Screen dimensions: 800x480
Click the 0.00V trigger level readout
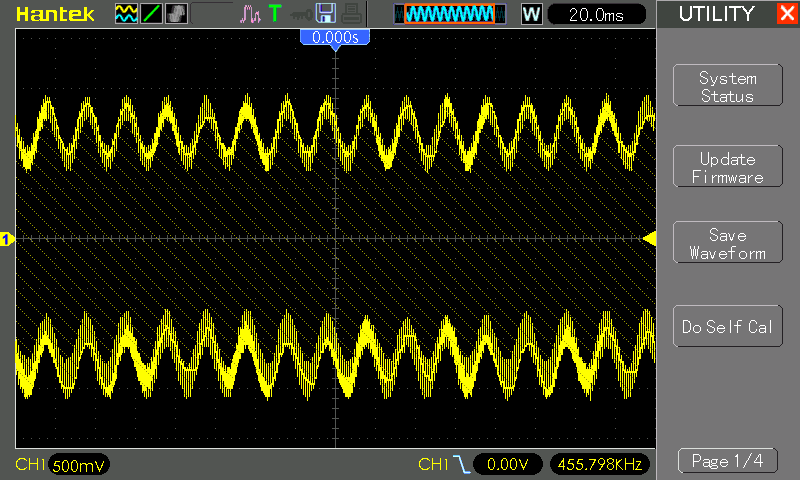tap(507, 464)
